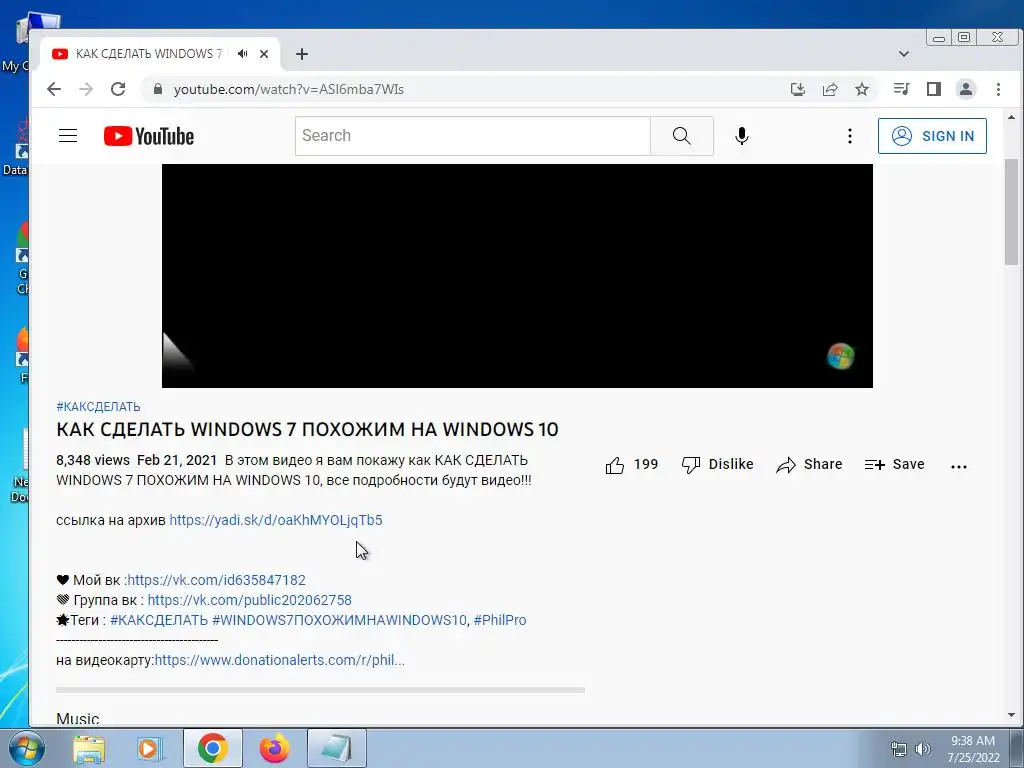
Task: Open the donationalerts.com link
Action: click(280, 660)
